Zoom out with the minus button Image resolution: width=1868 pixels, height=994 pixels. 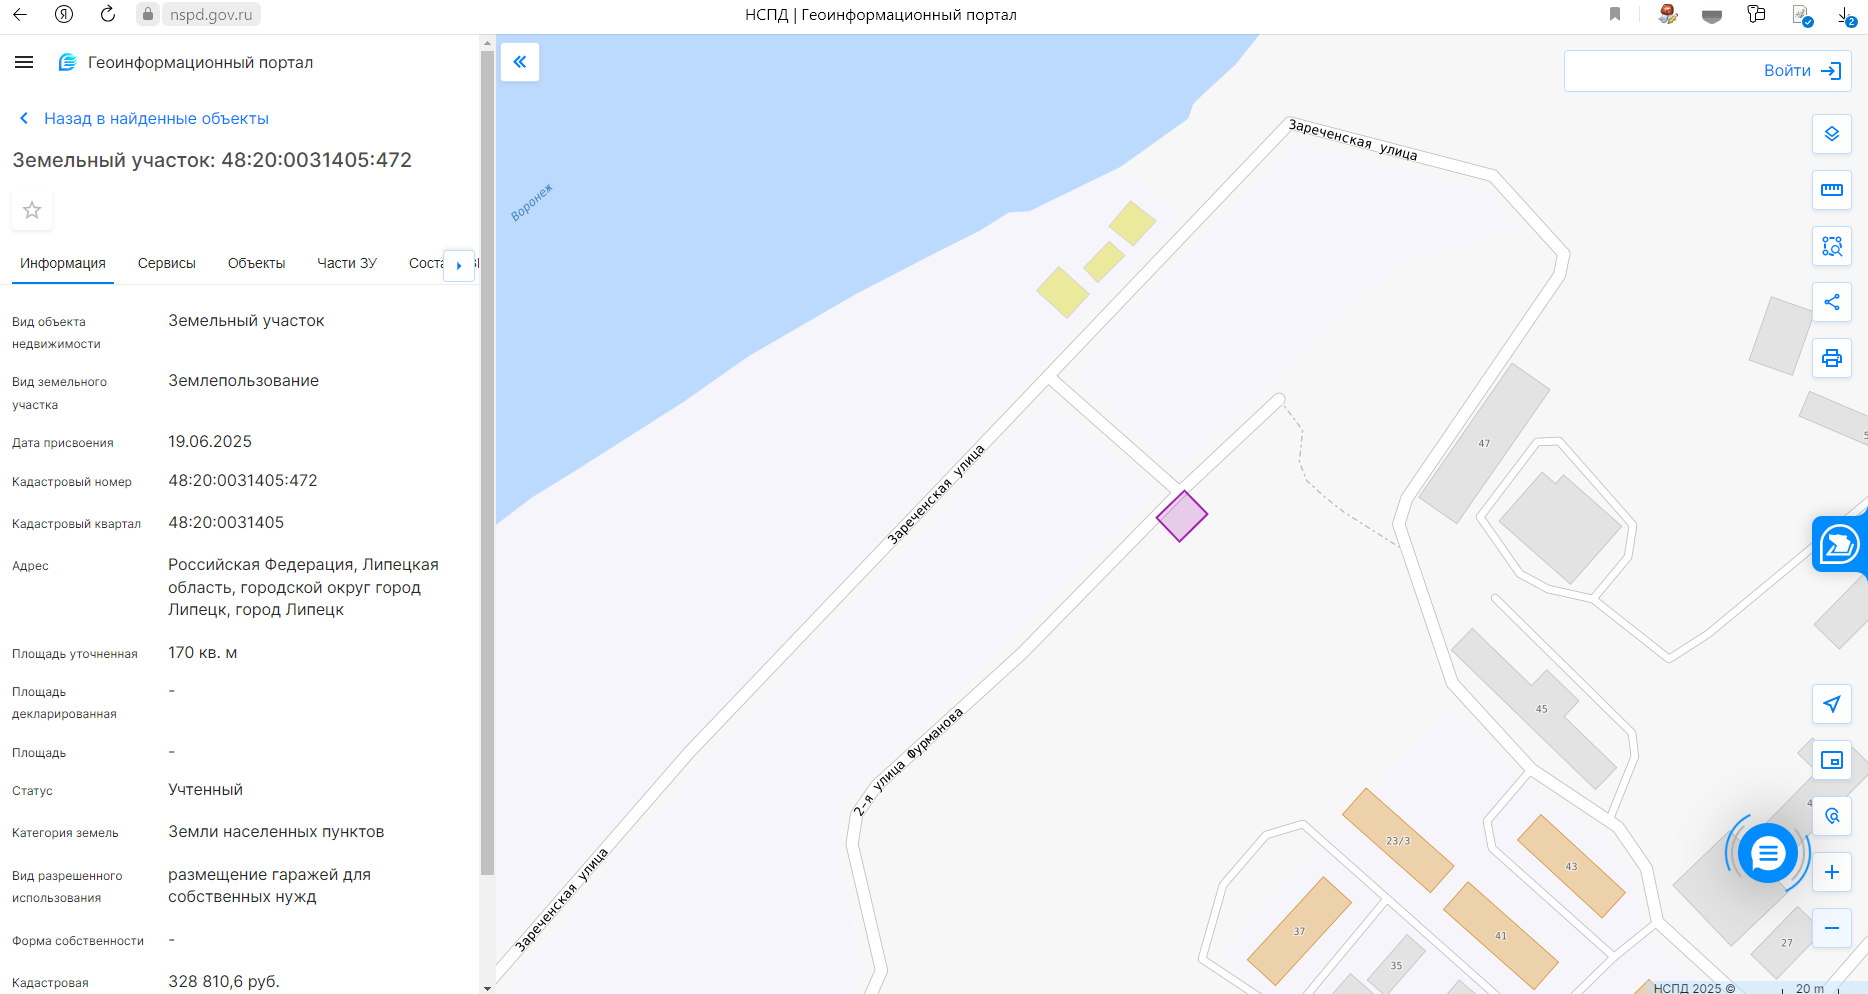pos(1831,928)
